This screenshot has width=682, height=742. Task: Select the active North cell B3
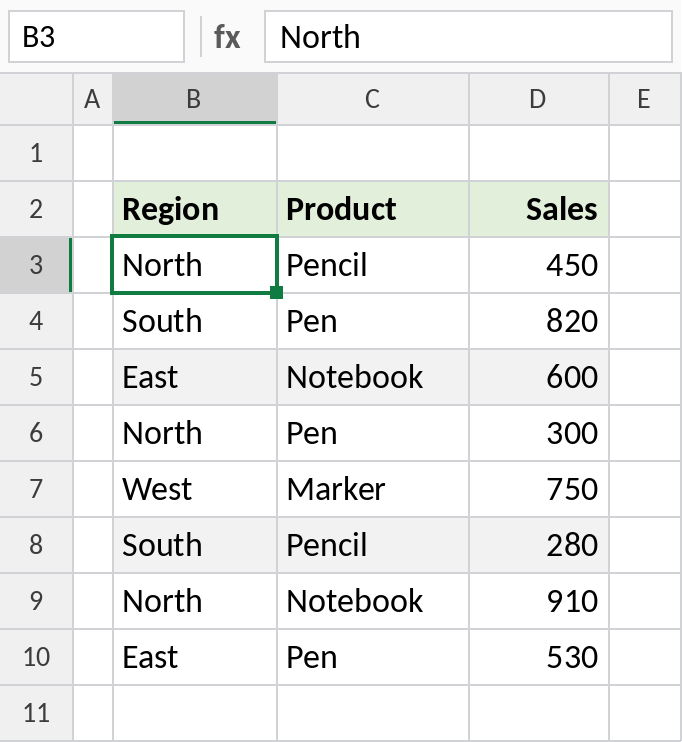click(x=195, y=265)
